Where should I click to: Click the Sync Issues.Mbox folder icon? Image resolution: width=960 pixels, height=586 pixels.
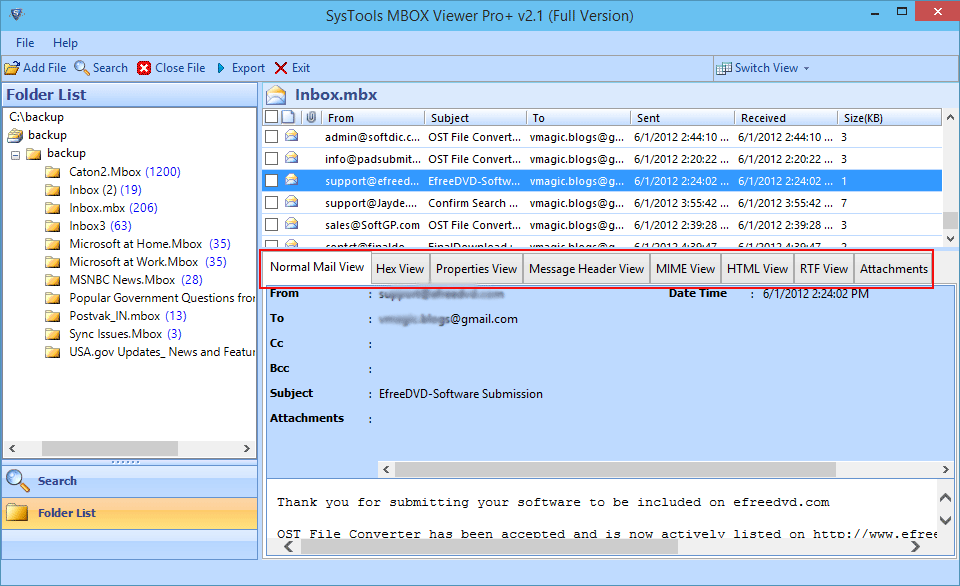coord(53,334)
